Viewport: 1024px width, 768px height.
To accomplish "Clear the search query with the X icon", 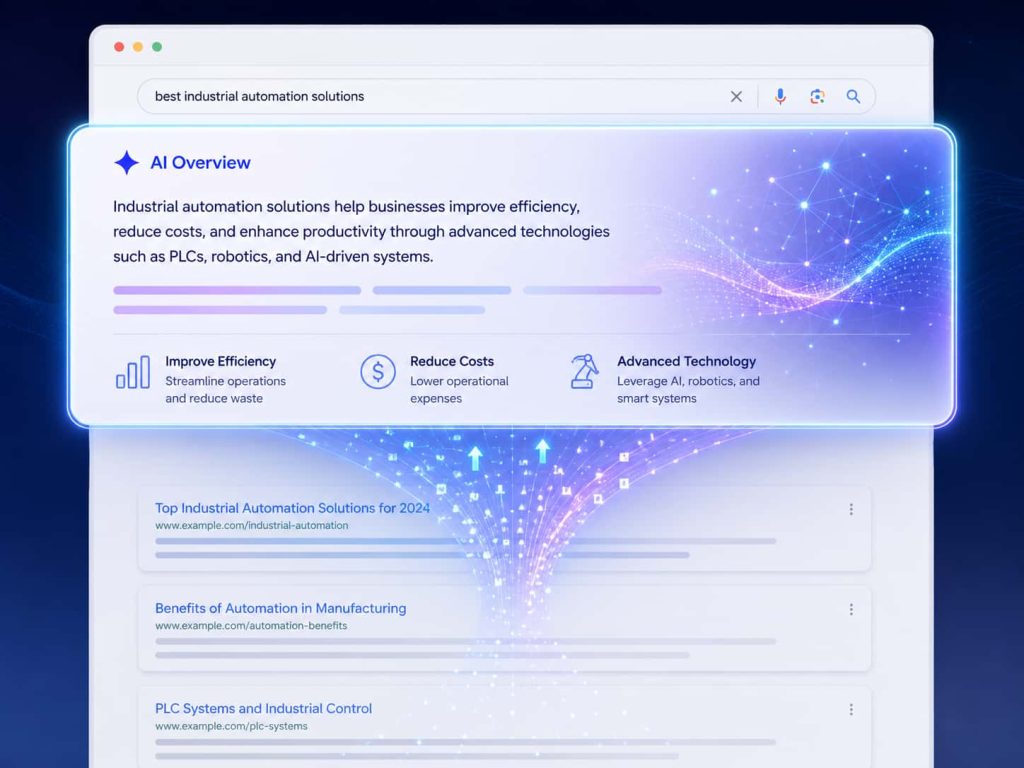I will 736,97.
